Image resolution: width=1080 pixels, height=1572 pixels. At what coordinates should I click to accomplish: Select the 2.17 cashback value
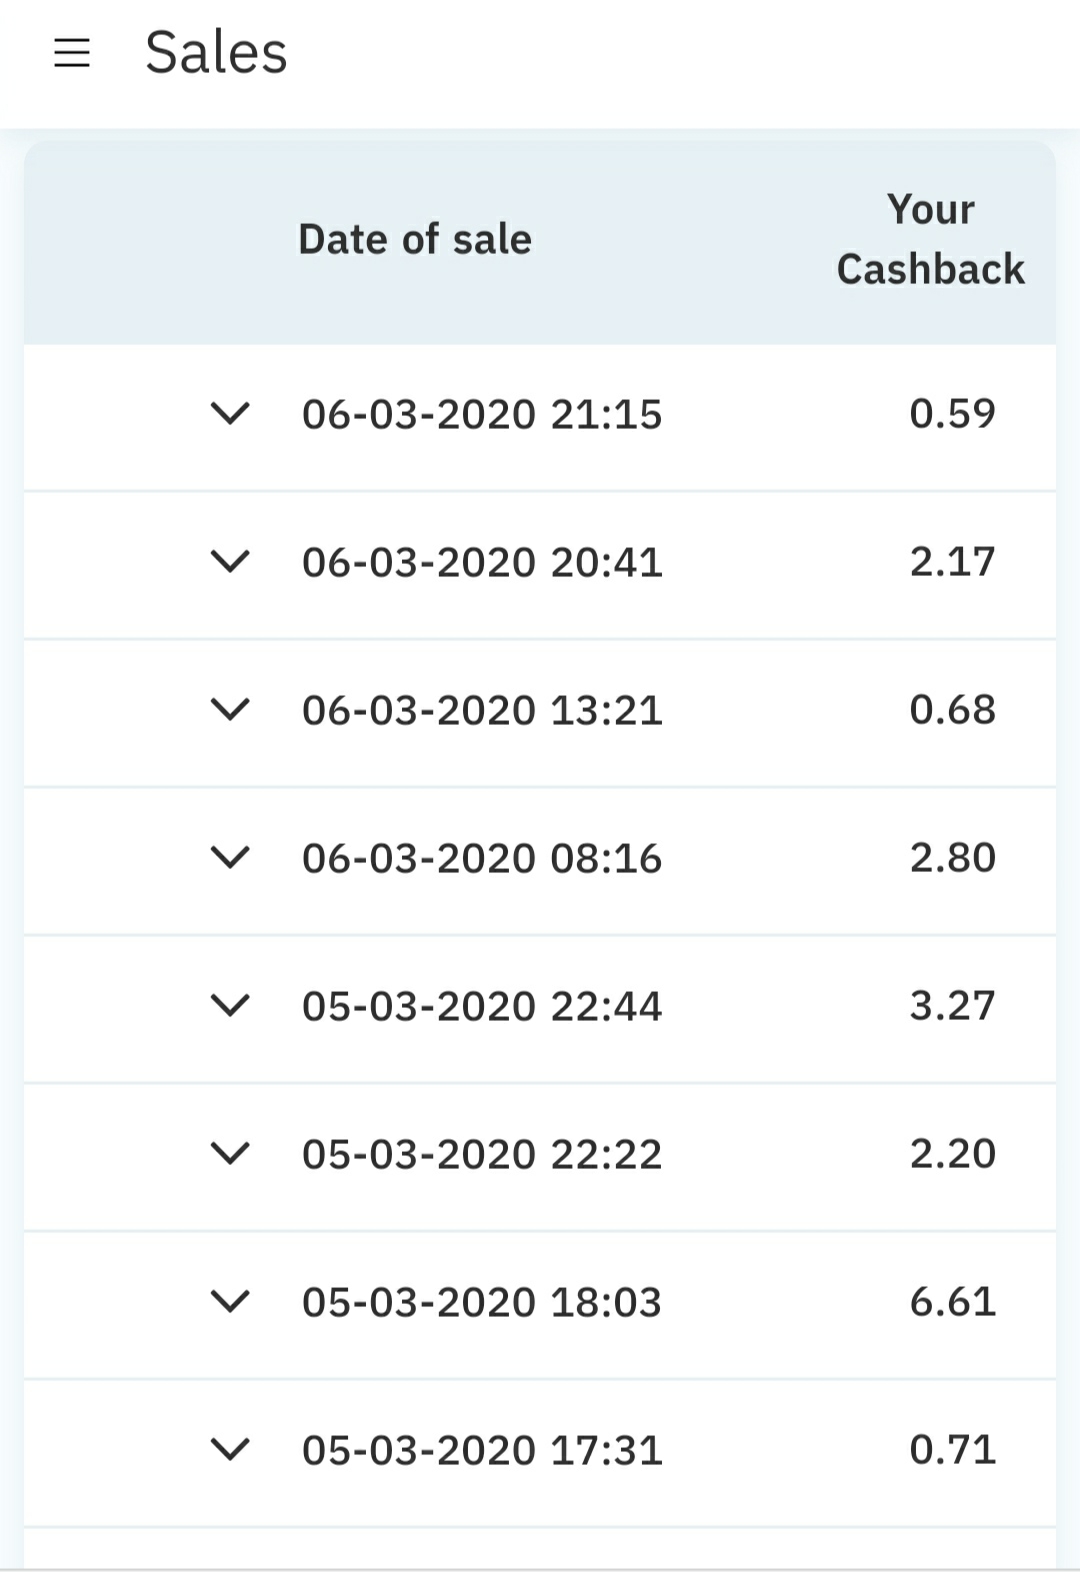click(x=952, y=561)
